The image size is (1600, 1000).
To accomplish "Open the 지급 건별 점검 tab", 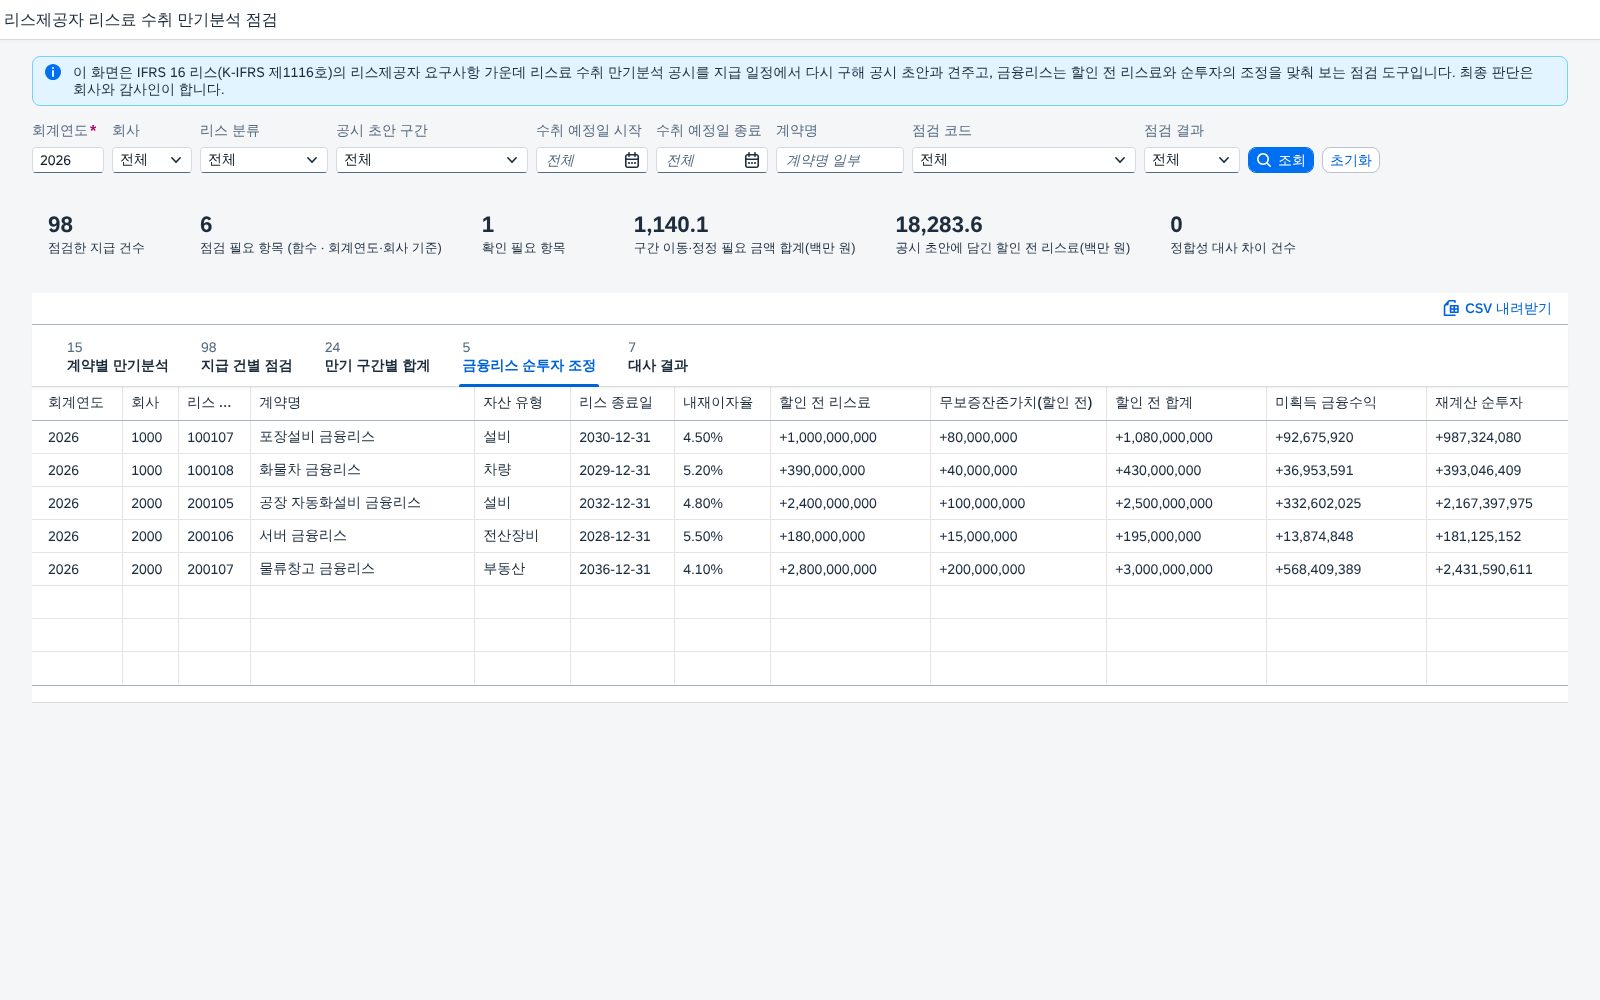I will click(x=246, y=357).
